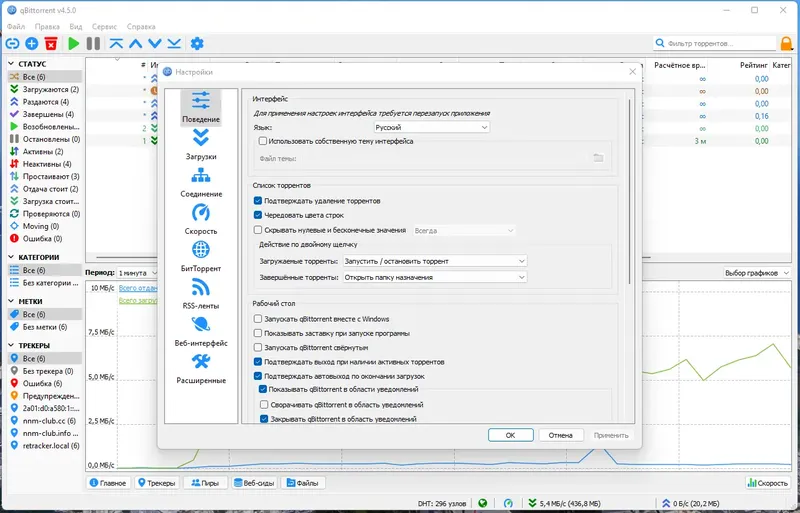Enable Запускать qBittorrent вместе с Windows
Viewport: 800px width, 513px height.
258,319
